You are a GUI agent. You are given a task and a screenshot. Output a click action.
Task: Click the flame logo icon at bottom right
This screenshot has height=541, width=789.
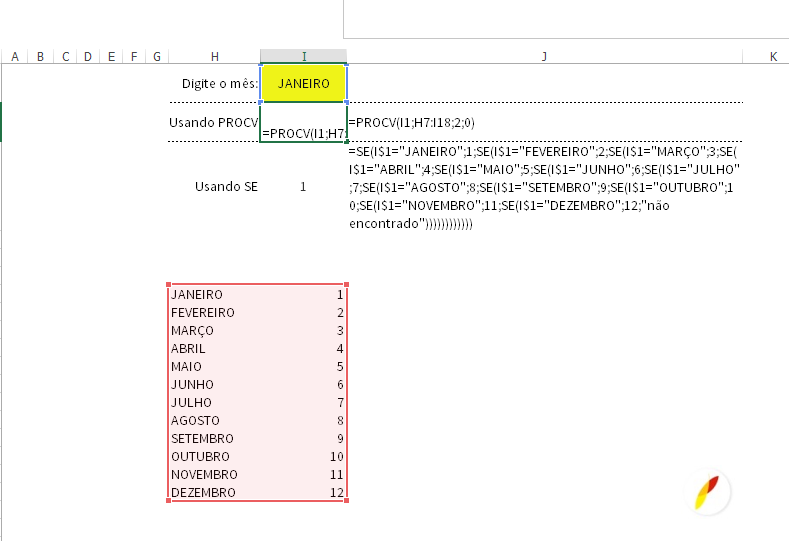(x=711, y=493)
